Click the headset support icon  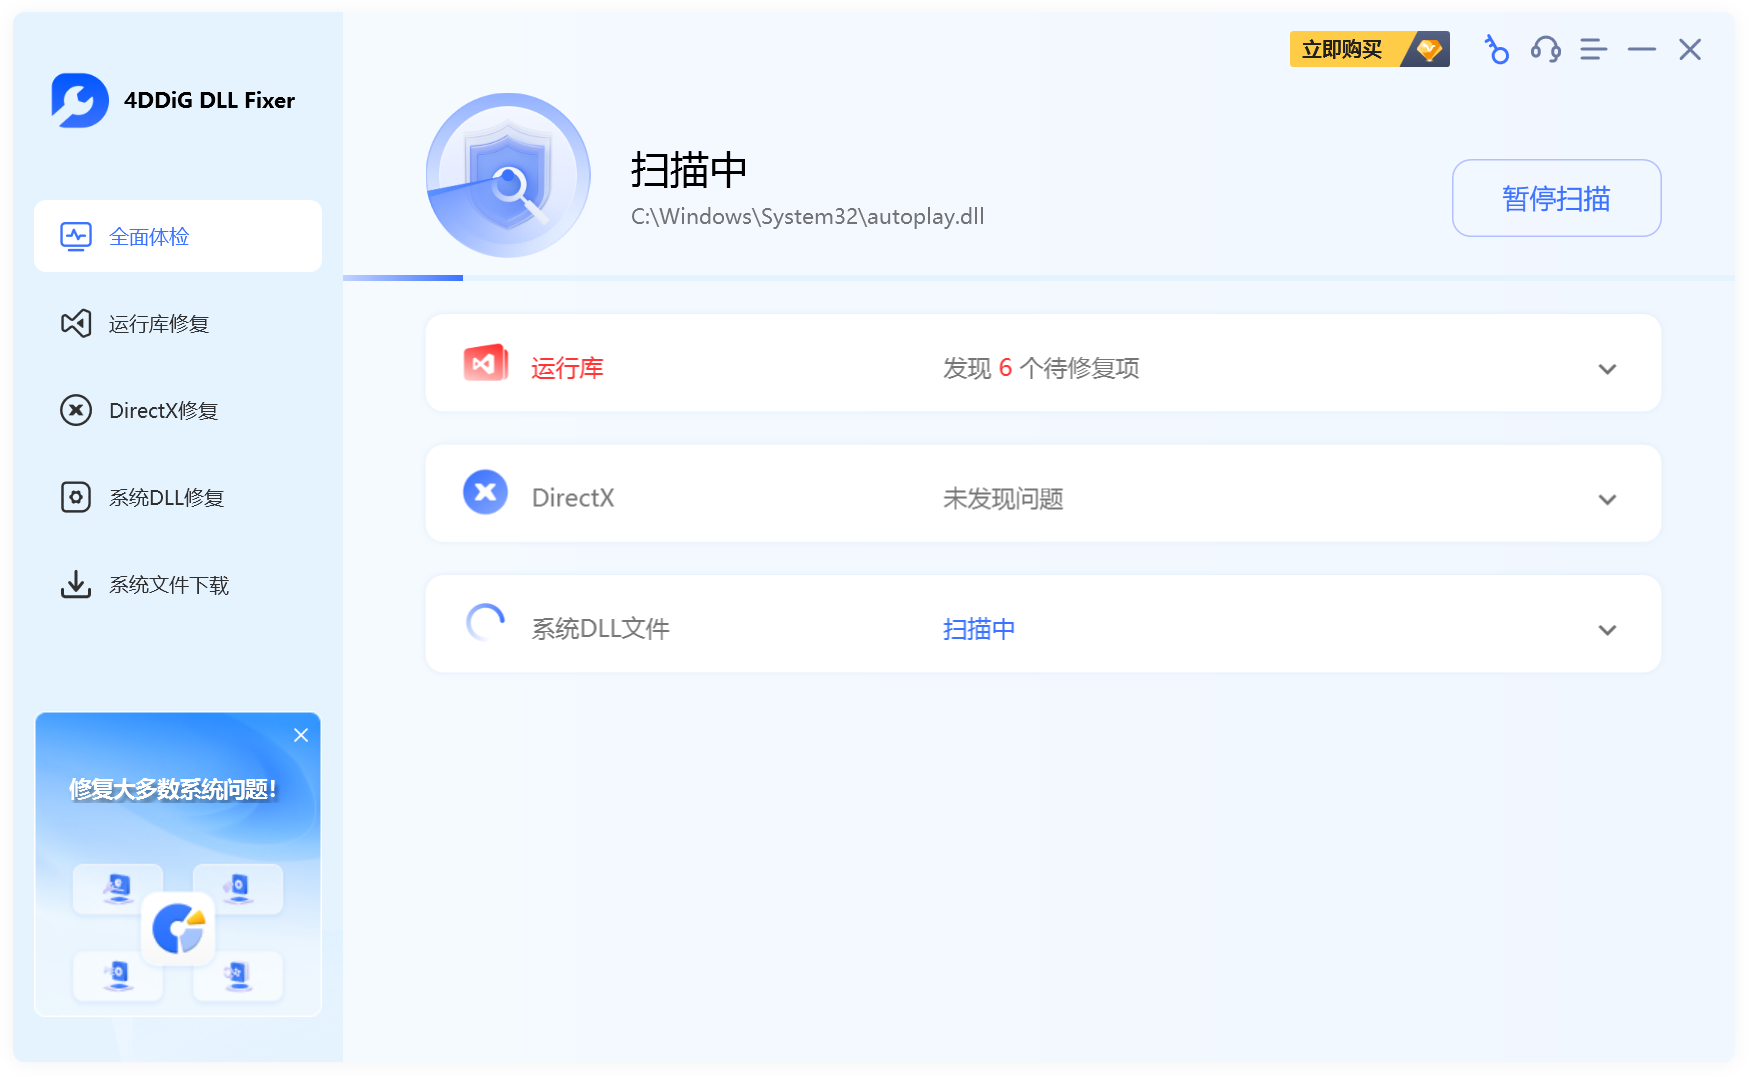click(1545, 49)
